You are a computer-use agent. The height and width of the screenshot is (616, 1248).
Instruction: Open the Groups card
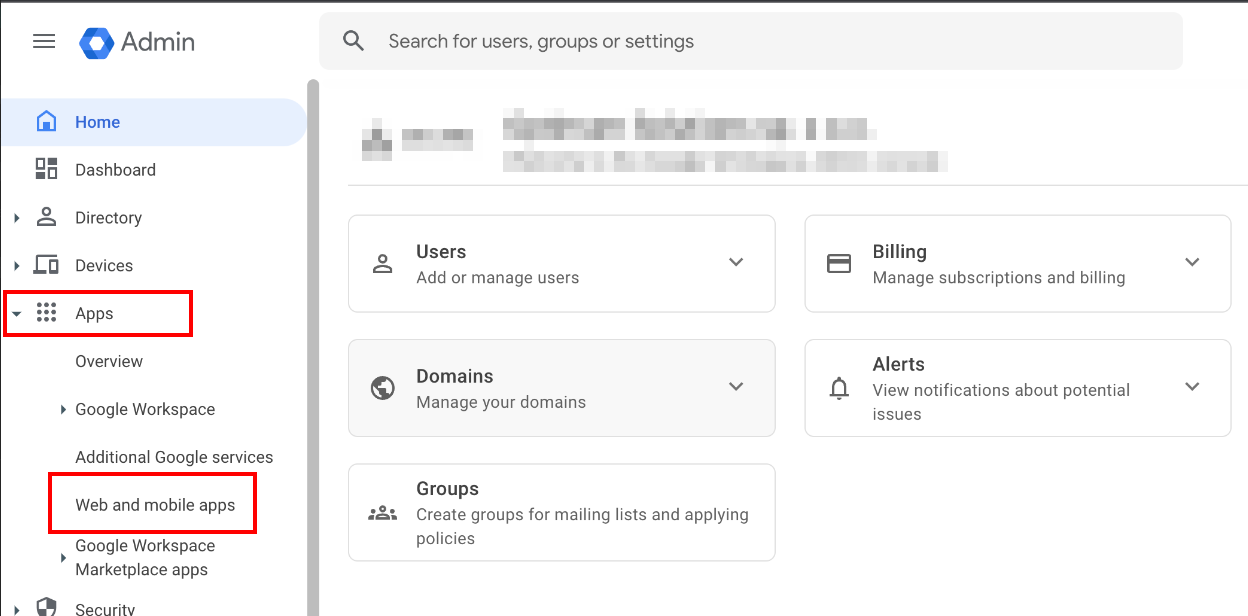pos(561,512)
